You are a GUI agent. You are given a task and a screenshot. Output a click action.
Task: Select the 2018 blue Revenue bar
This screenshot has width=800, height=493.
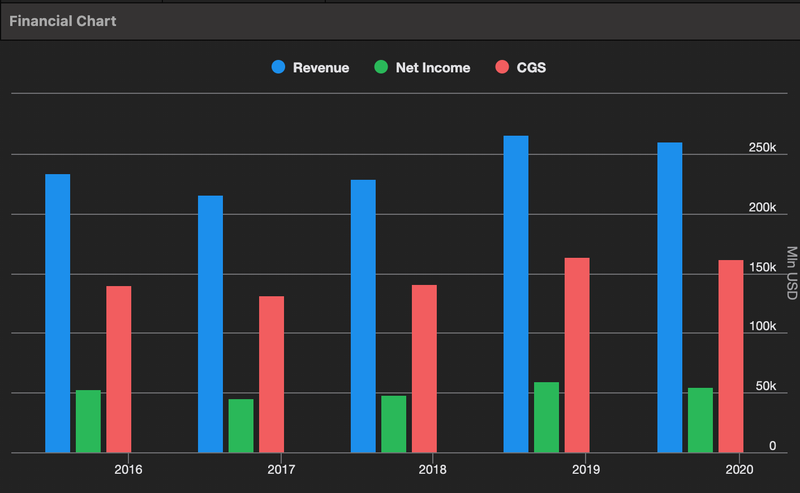pyautogui.click(x=363, y=316)
